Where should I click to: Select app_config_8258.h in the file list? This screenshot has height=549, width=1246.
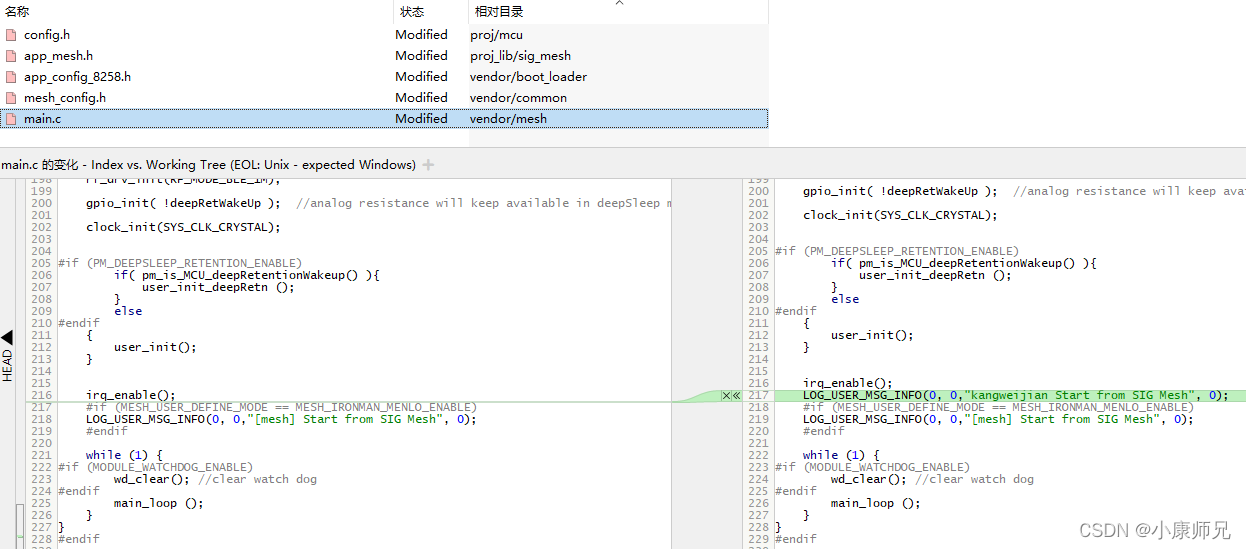coord(77,77)
